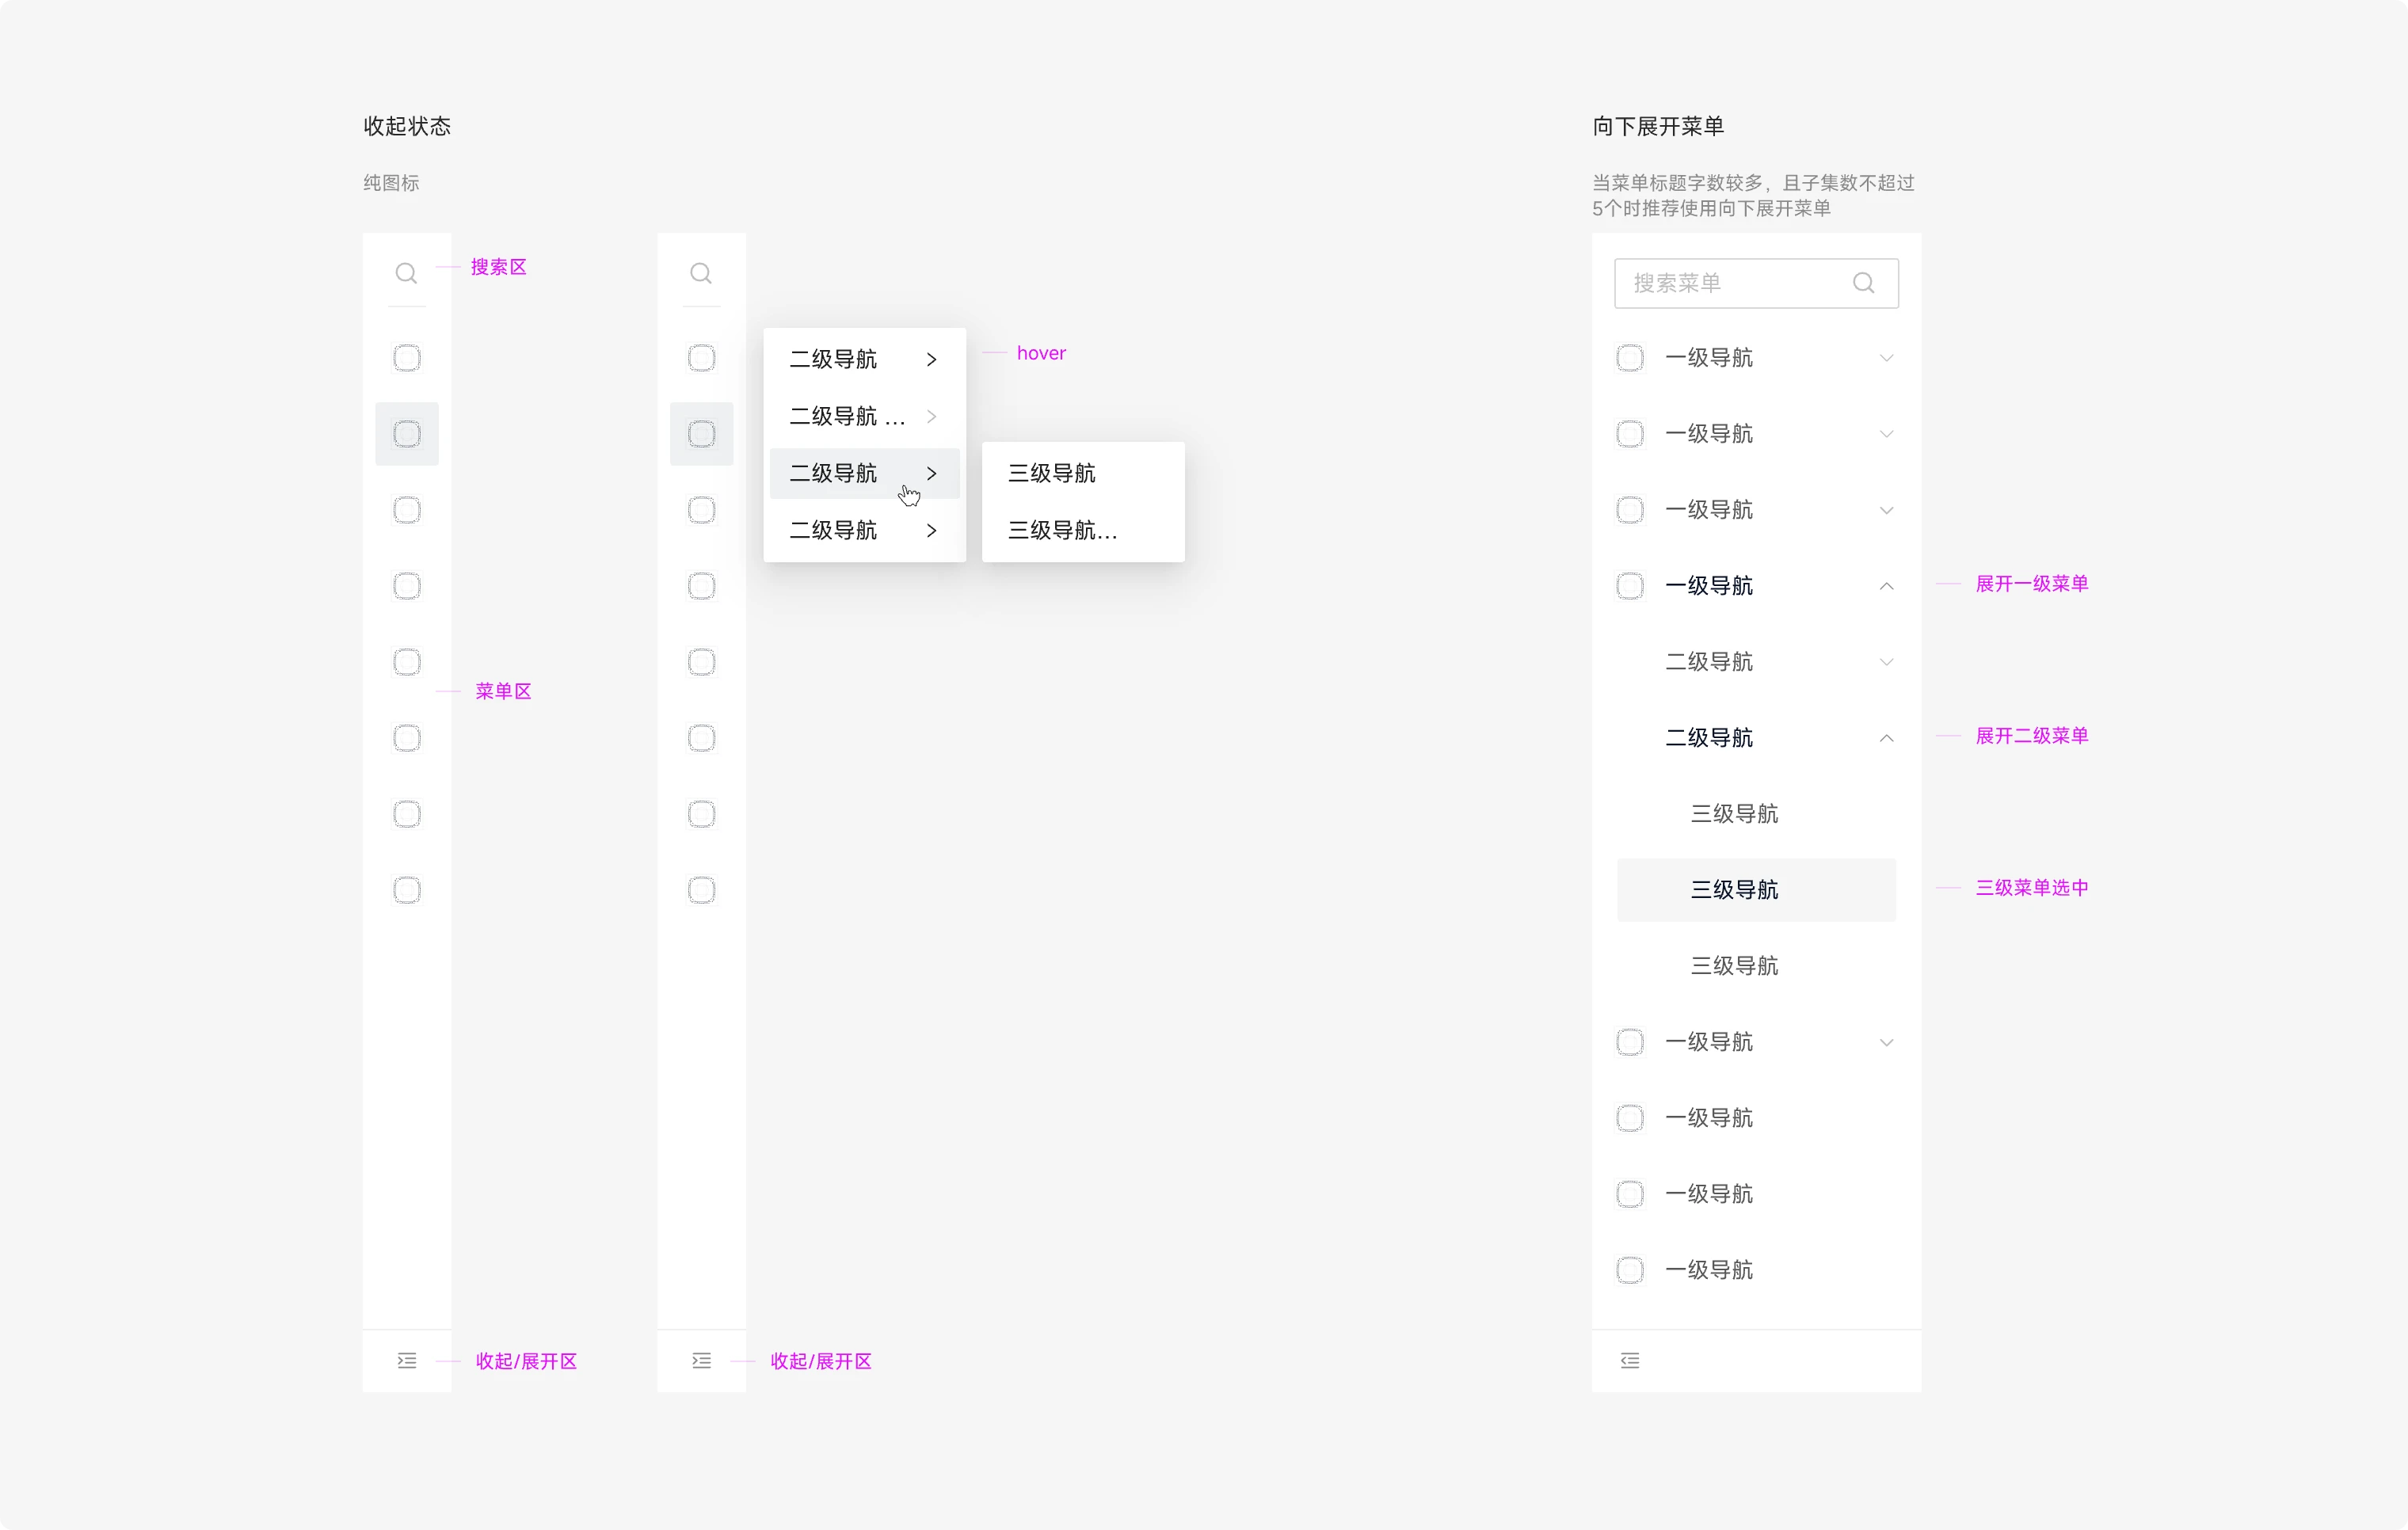The height and width of the screenshot is (1530, 2408).
Task: Collapse the expanded 一级导航 up-chevron
Action: (1886, 586)
